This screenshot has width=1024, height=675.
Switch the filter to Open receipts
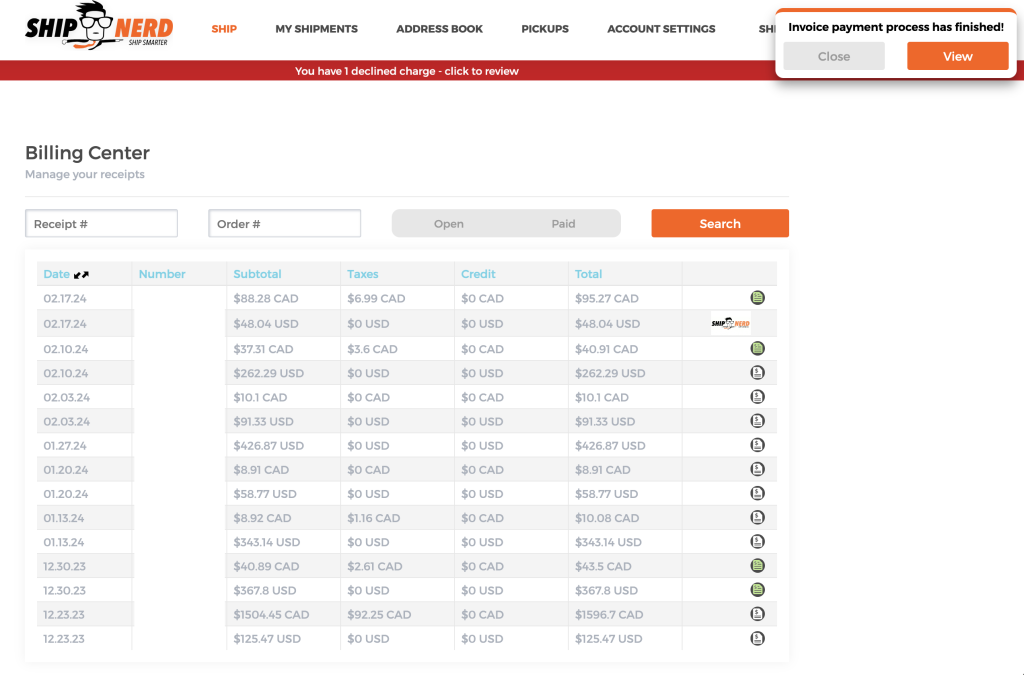pyautogui.click(x=449, y=224)
